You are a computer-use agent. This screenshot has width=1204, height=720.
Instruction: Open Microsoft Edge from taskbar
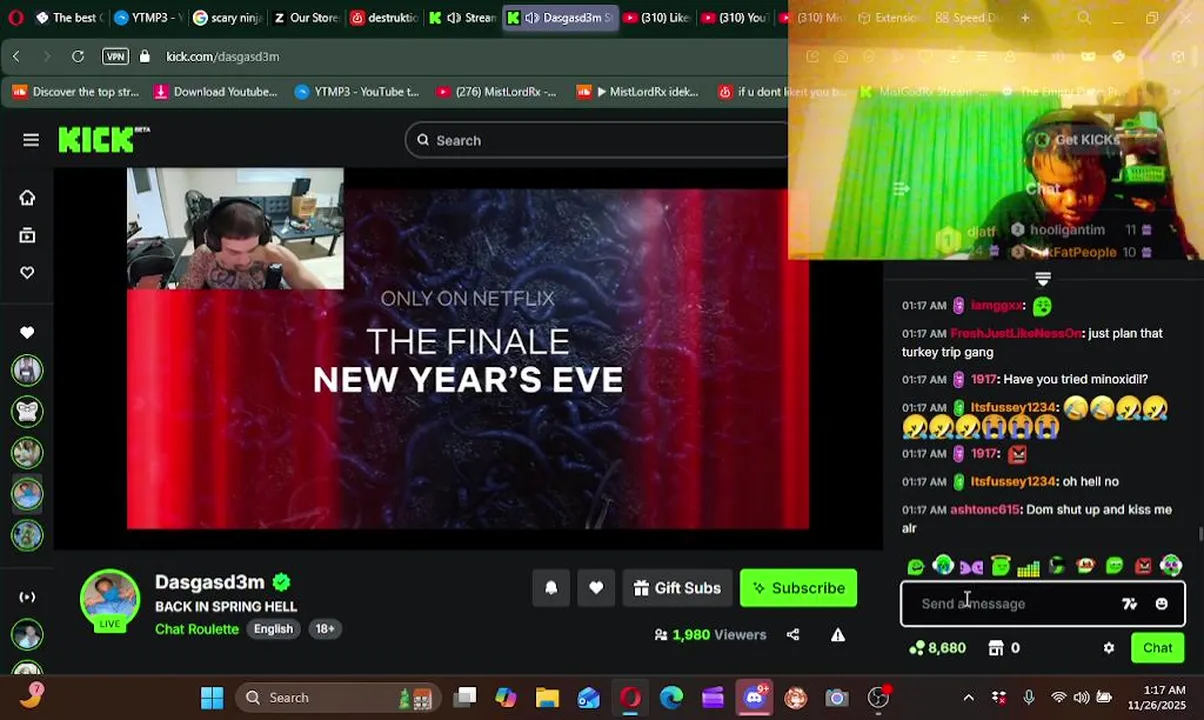click(671, 698)
